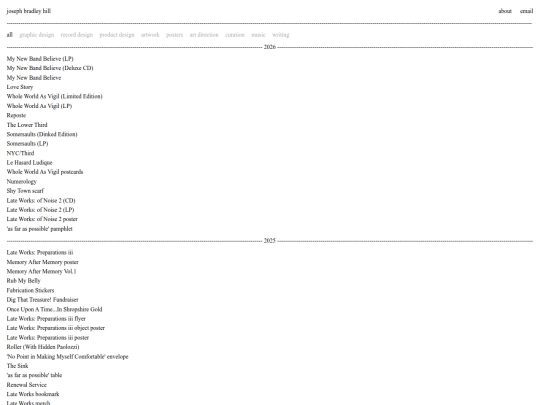The height and width of the screenshot is (405, 540).
Task: Filter by music category
Action: coord(258,35)
